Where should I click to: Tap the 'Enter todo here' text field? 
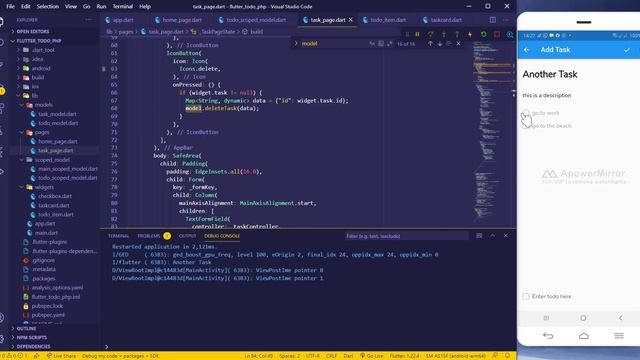pyautogui.click(x=551, y=296)
